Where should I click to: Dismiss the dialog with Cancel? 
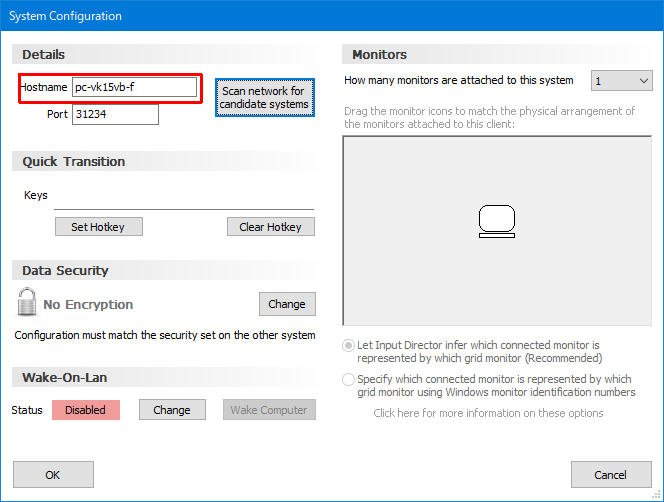(611, 475)
